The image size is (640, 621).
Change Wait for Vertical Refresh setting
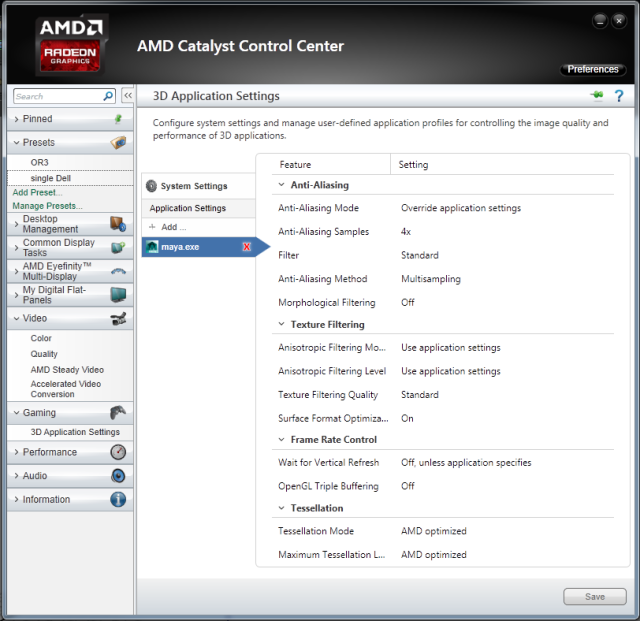pos(466,463)
